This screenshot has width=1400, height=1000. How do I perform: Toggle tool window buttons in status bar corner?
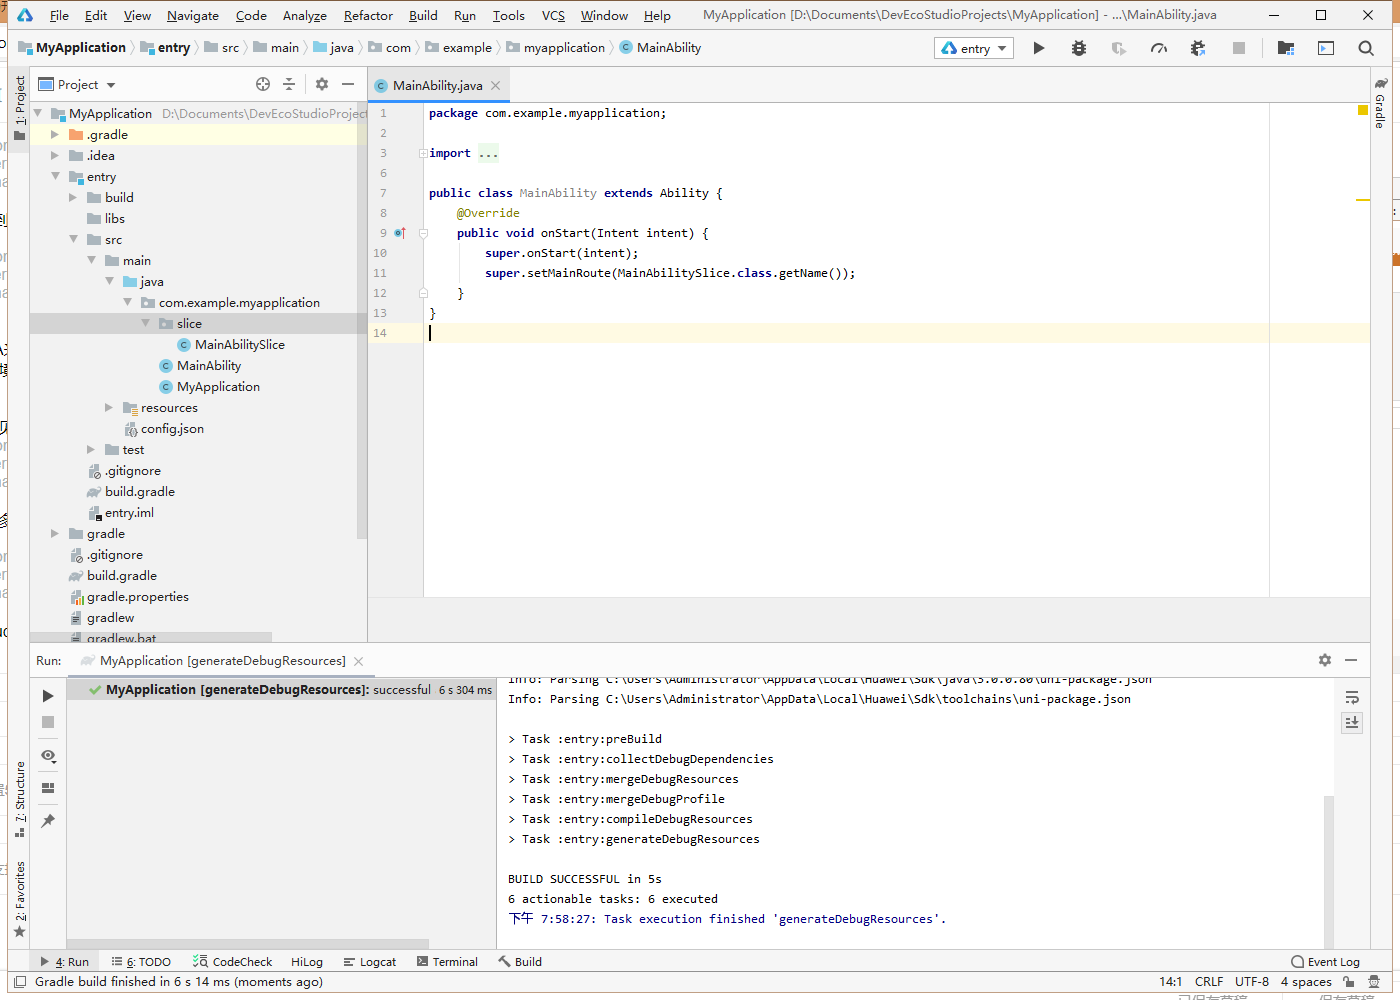tap(20, 982)
